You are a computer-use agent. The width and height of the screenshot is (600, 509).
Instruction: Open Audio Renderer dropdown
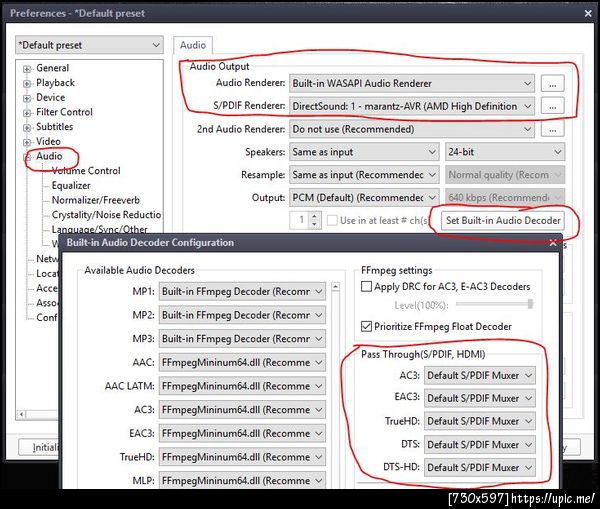click(x=412, y=83)
